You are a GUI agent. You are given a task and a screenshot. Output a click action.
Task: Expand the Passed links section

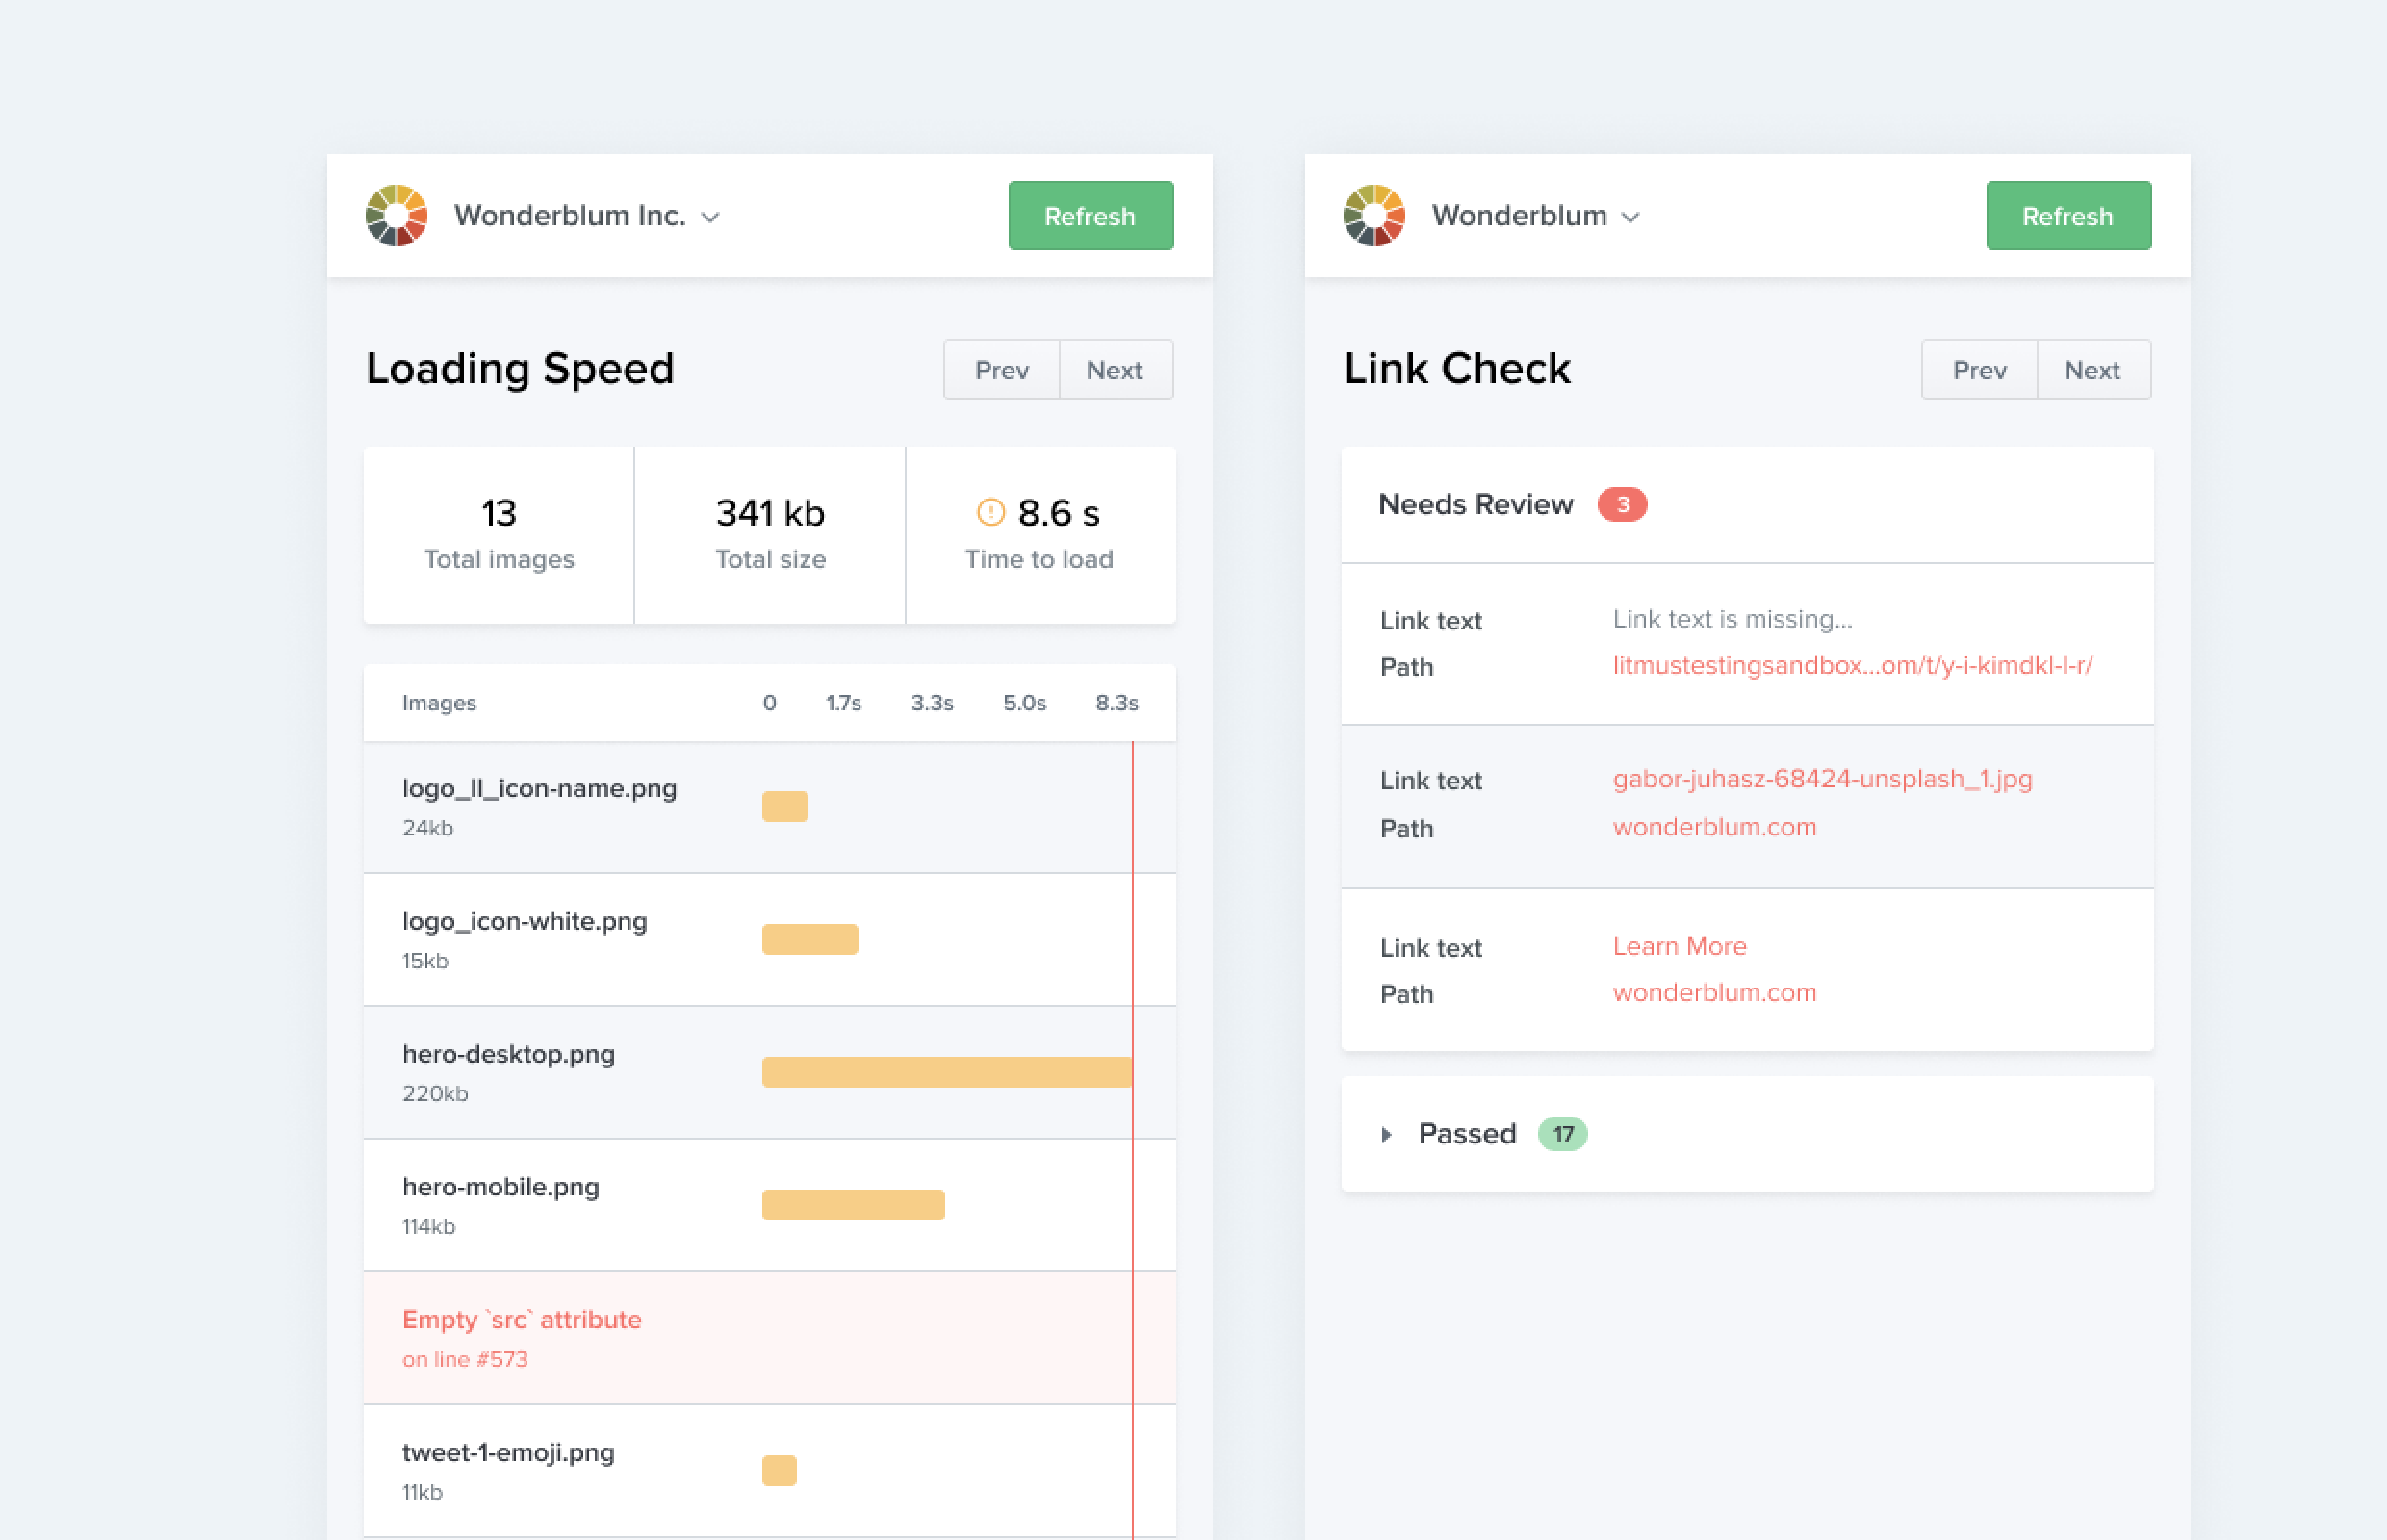(1387, 1133)
